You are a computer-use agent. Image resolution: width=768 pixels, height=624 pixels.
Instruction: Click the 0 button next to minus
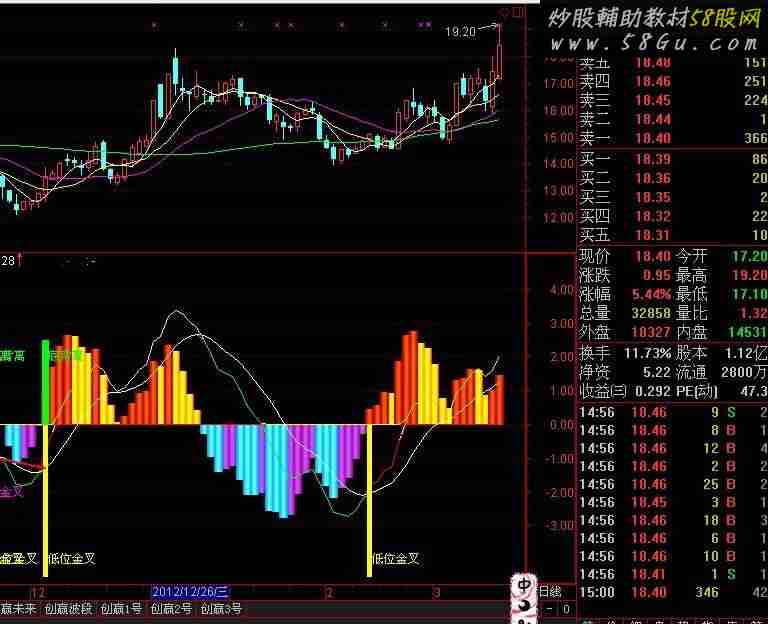(566, 609)
